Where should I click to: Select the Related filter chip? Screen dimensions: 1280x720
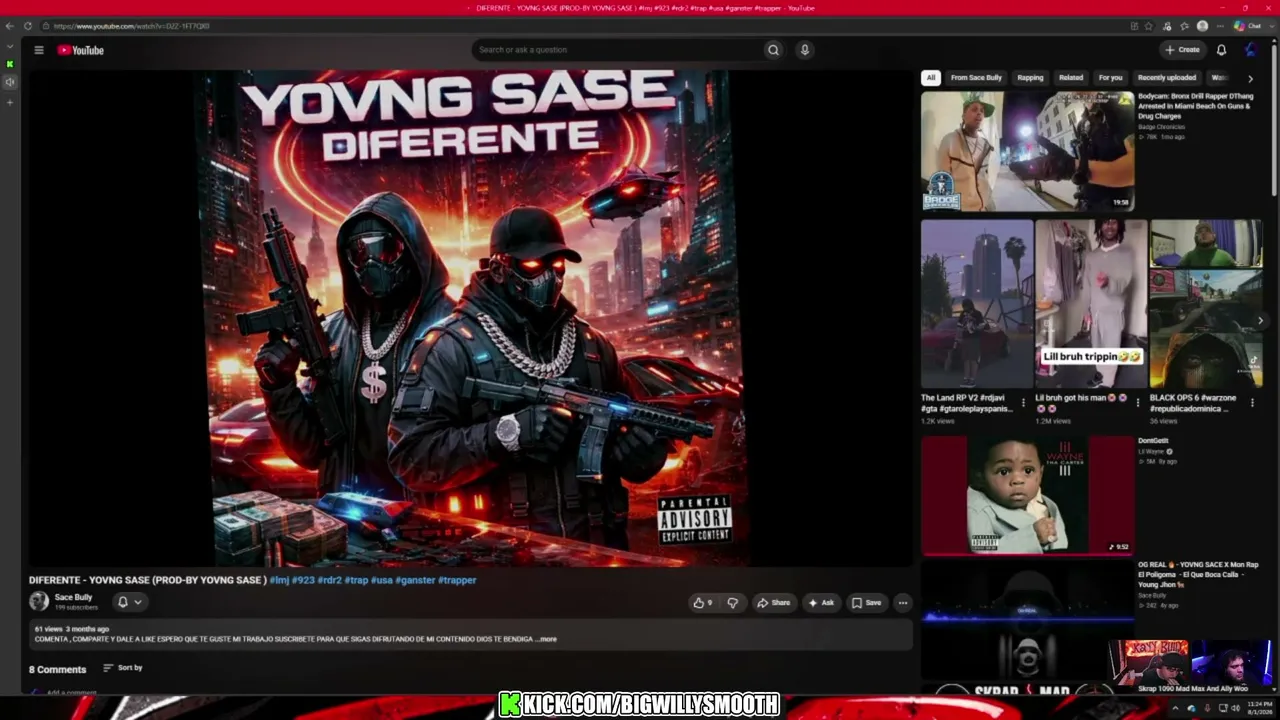[1071, 78]
